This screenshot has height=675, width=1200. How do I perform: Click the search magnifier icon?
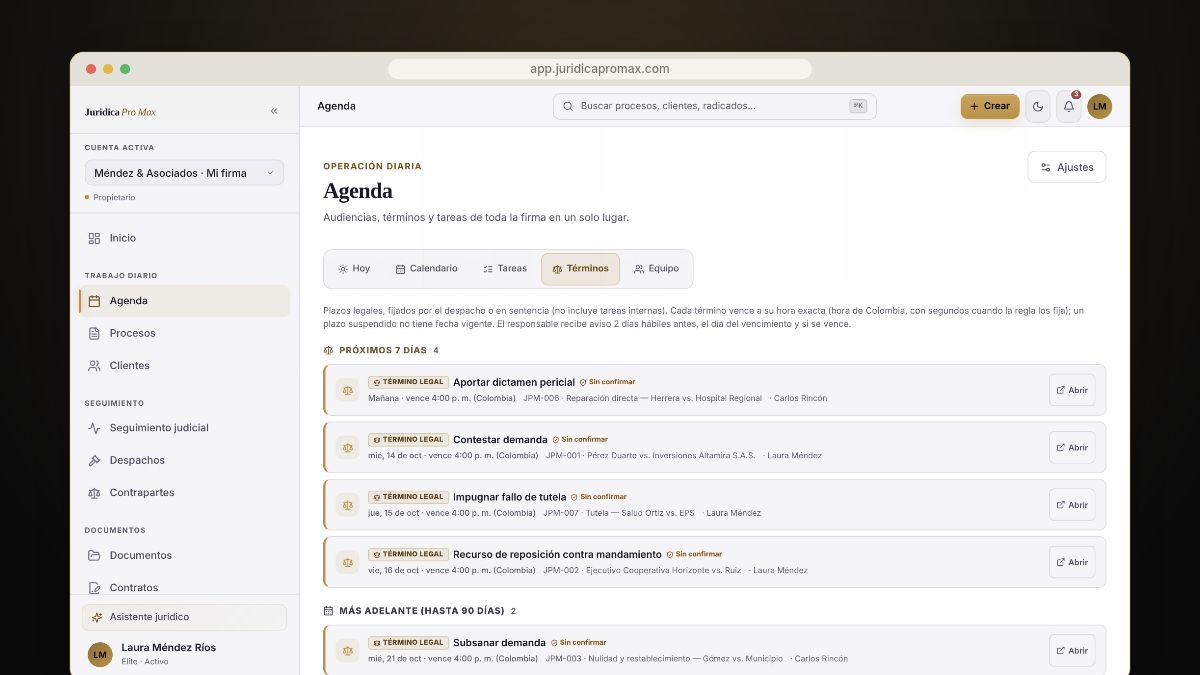[568, 106]
